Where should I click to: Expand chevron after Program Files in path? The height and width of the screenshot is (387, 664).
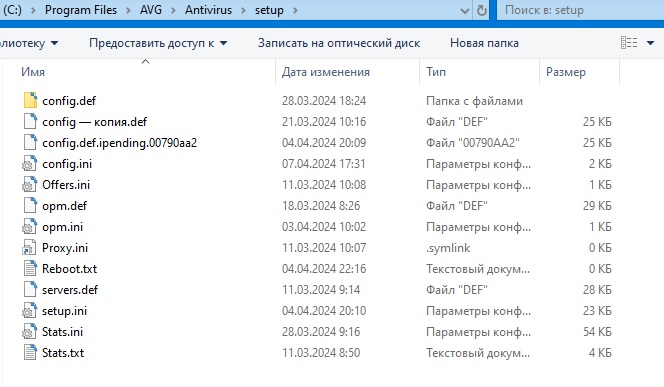click(128, 10)
